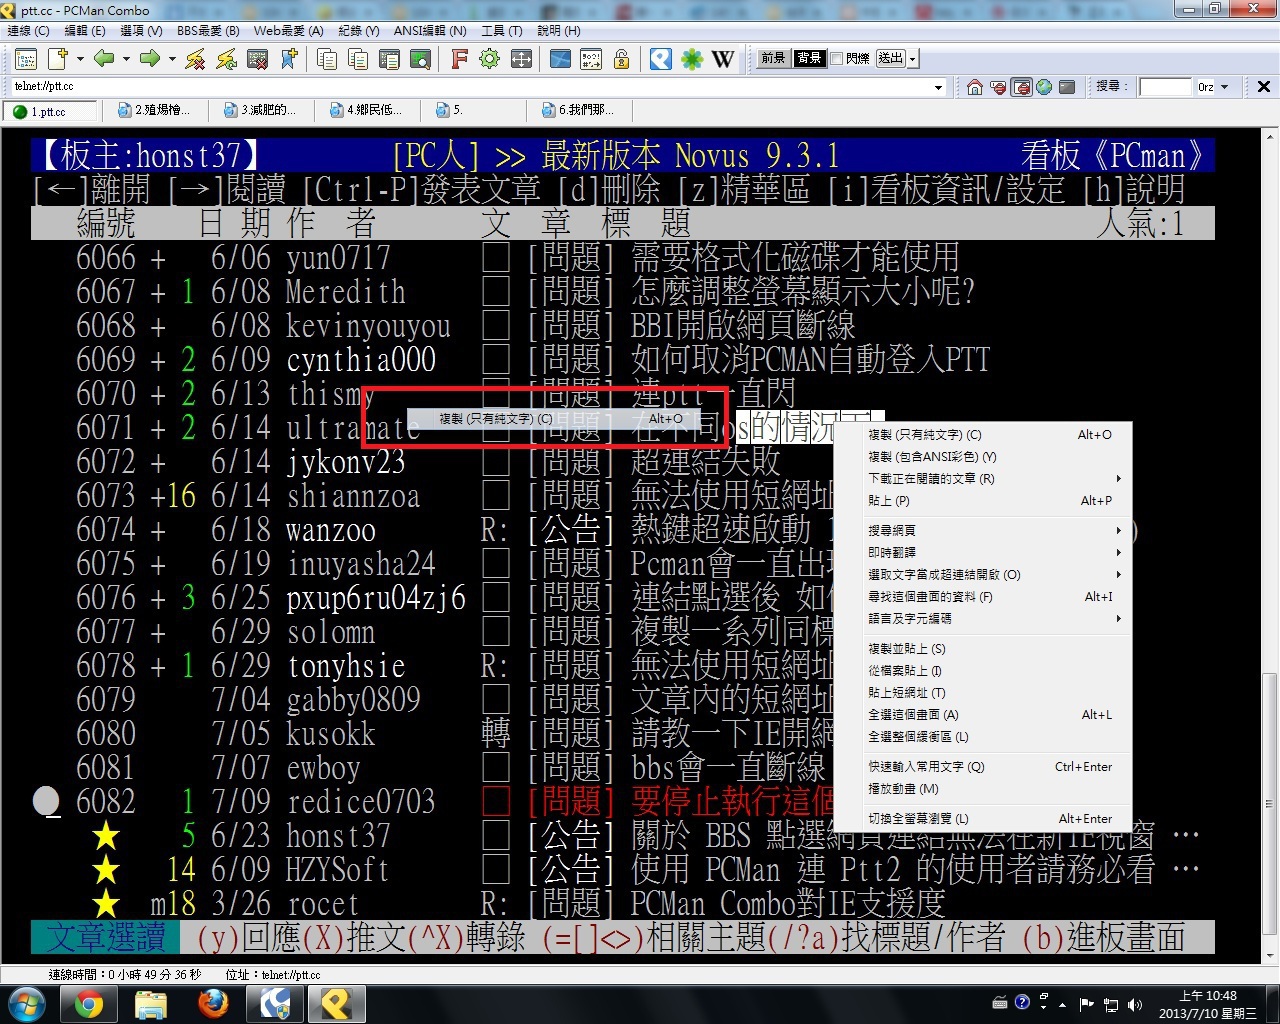Open the find-on-screen magnifier icon

pyautogui.click(x=420, y=60)
